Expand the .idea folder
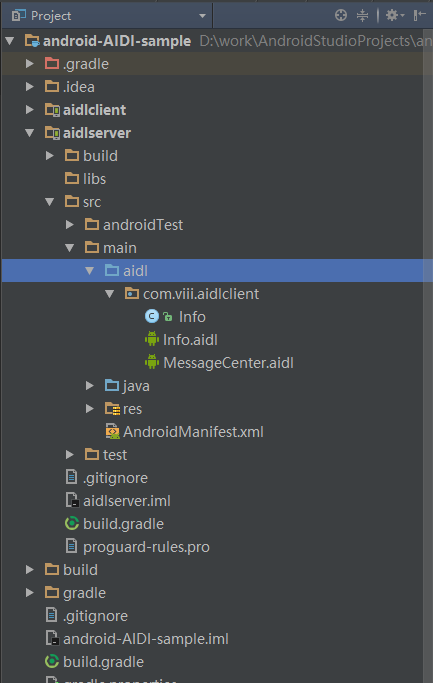Image resolution: width=433 pixels, height=683 pixels. [30, 87]
